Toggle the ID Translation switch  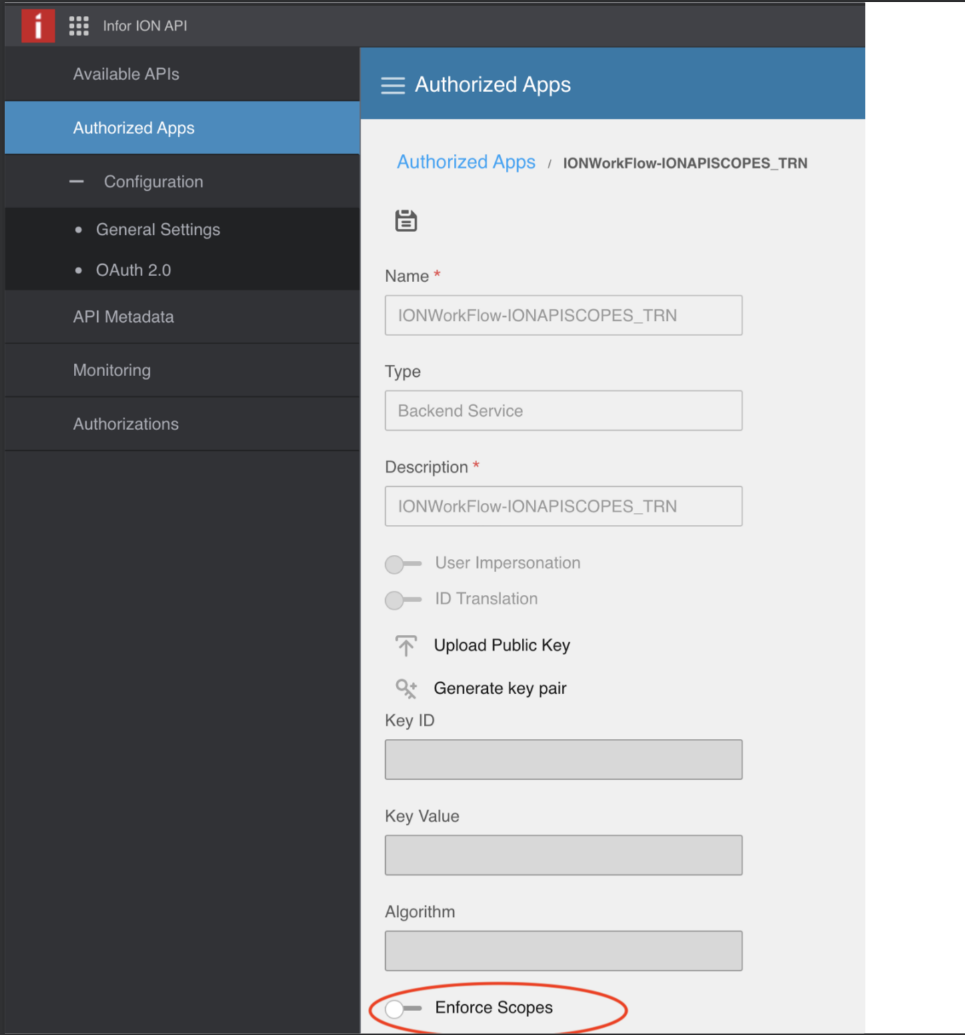(x=402, y=600)
